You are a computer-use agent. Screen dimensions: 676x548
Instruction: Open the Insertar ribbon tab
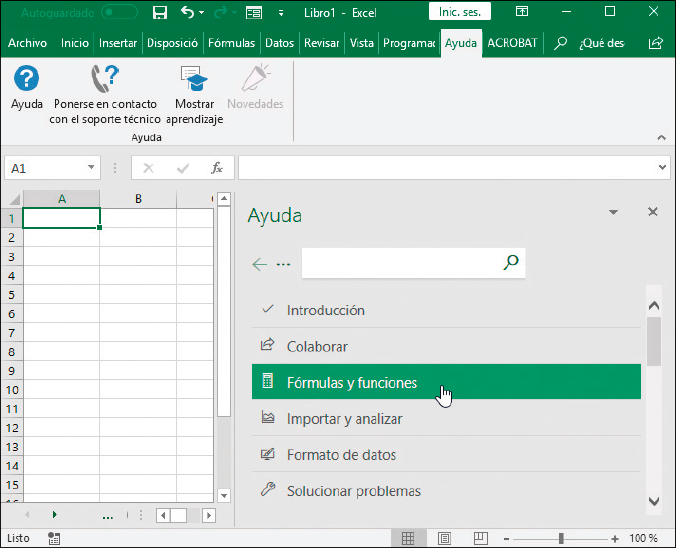tap(118, 43)
